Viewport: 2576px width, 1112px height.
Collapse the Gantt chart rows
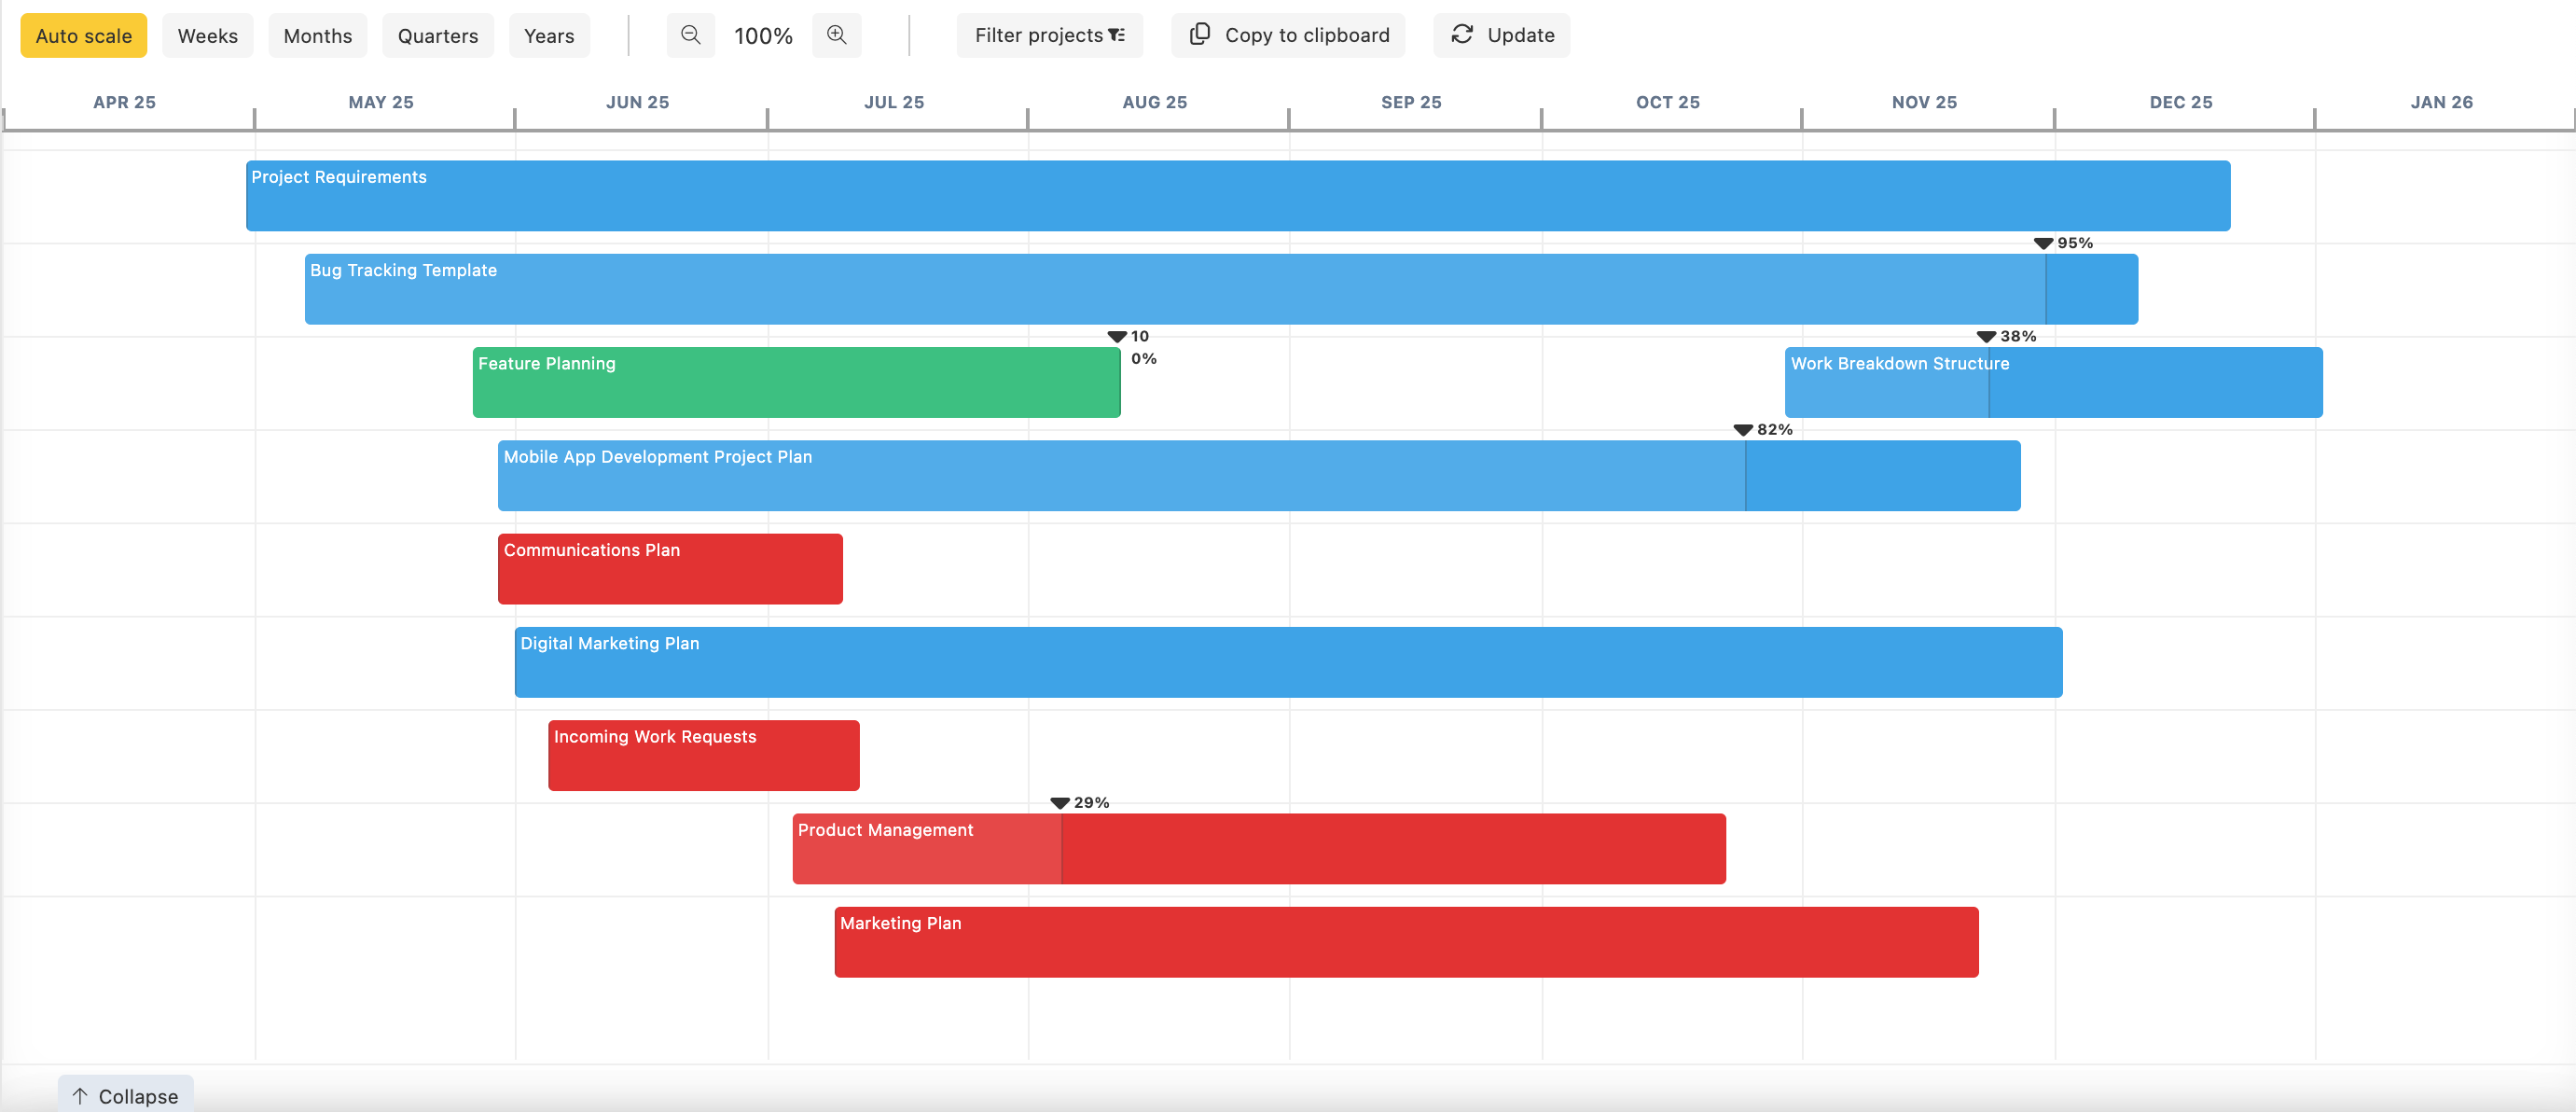point(124,1096)
